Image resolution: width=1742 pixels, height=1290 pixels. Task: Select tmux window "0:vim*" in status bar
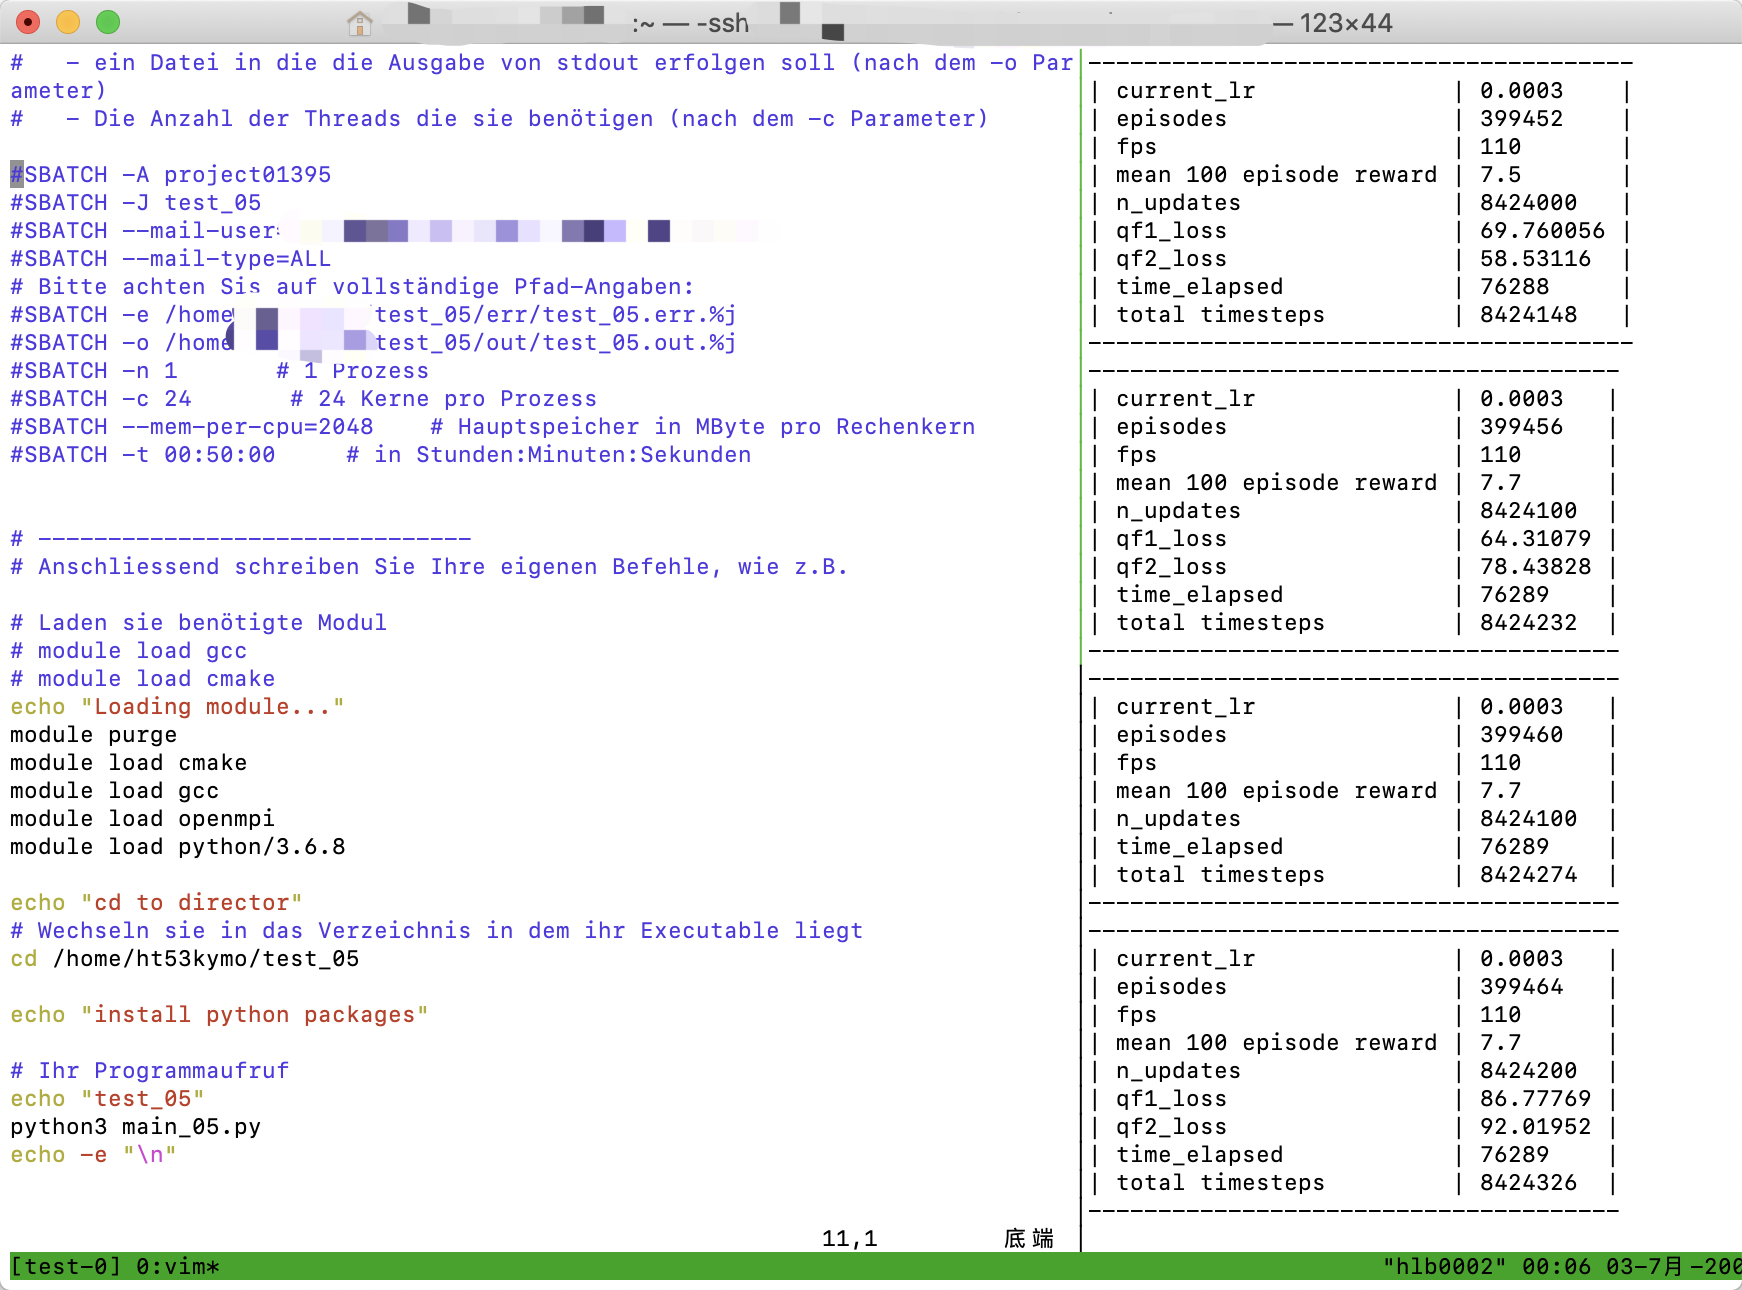coord(177,1266)
